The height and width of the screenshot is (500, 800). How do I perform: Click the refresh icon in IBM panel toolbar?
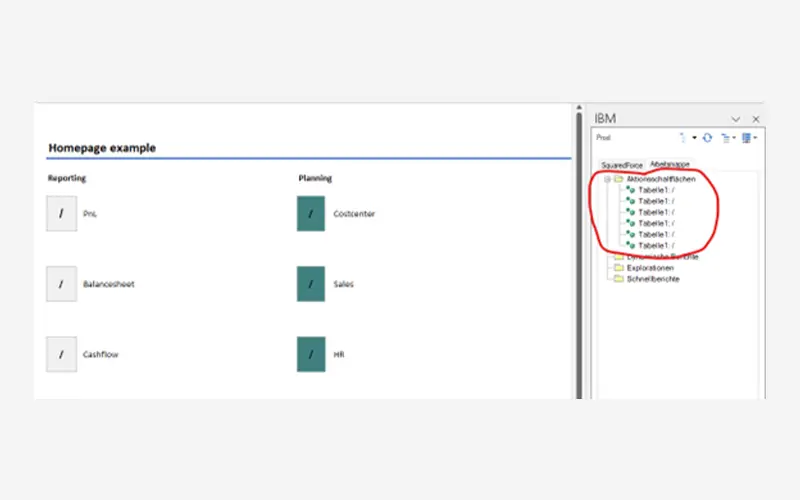click(x=707, y=138)
